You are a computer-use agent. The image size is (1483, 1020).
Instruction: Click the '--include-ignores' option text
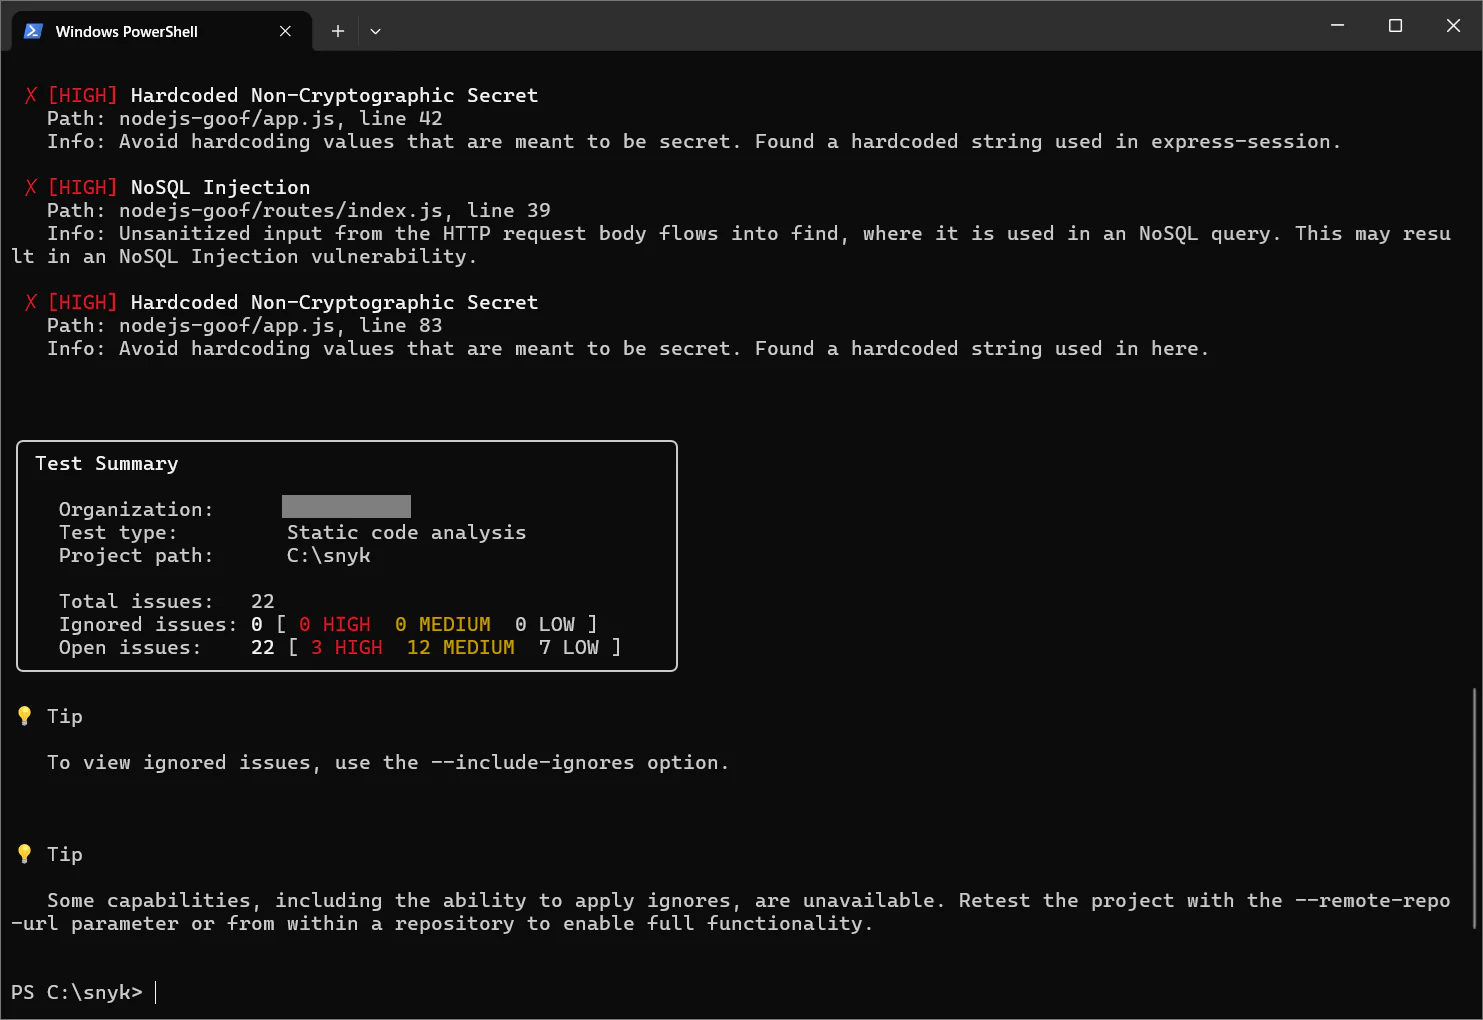(532, 762)
